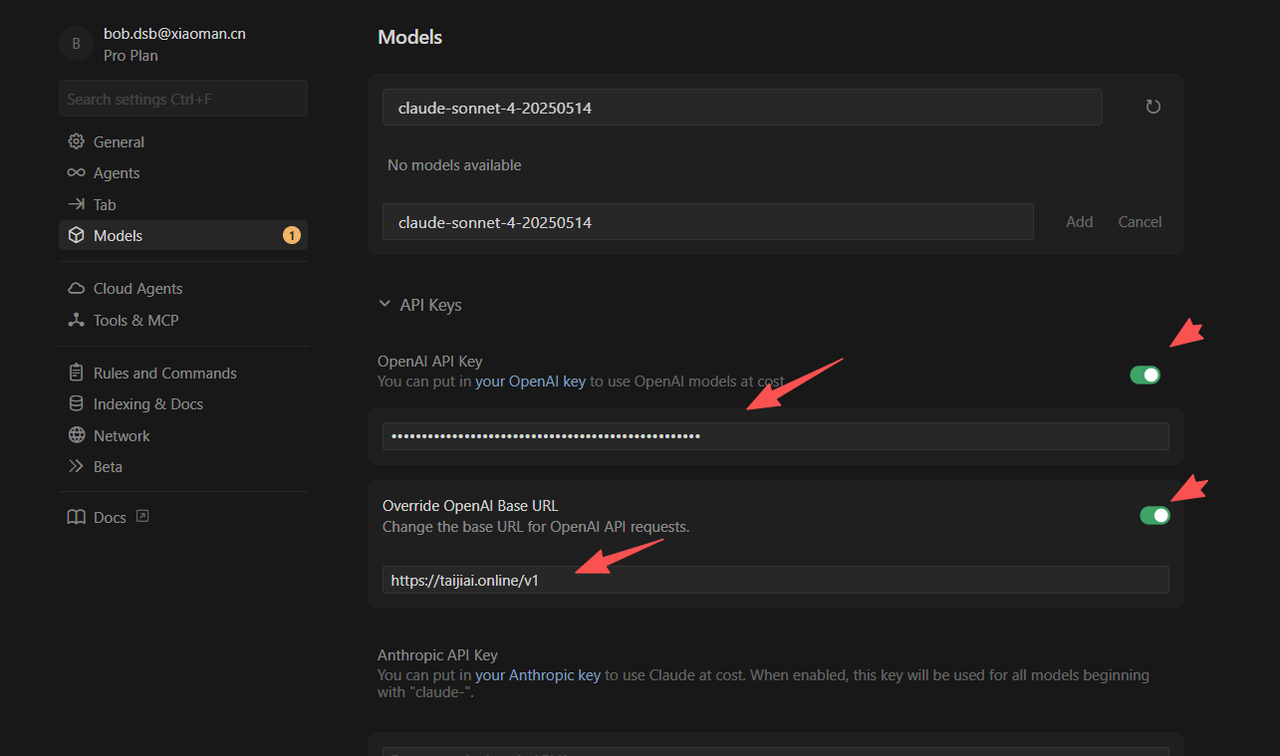This screenshot has width=1280, height=756.
Task: Click the OpenAI API Key label
Action: point(430,361)
